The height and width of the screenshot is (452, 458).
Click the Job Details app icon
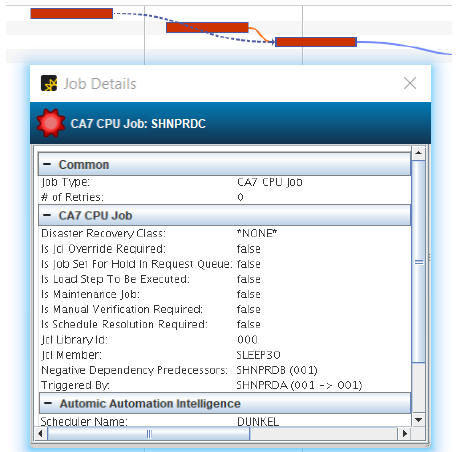(49, 83)
